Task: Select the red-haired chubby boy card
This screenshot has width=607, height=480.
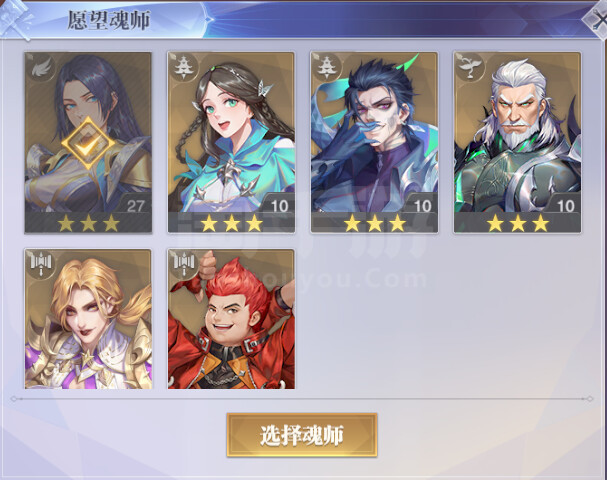Action: 231,319
